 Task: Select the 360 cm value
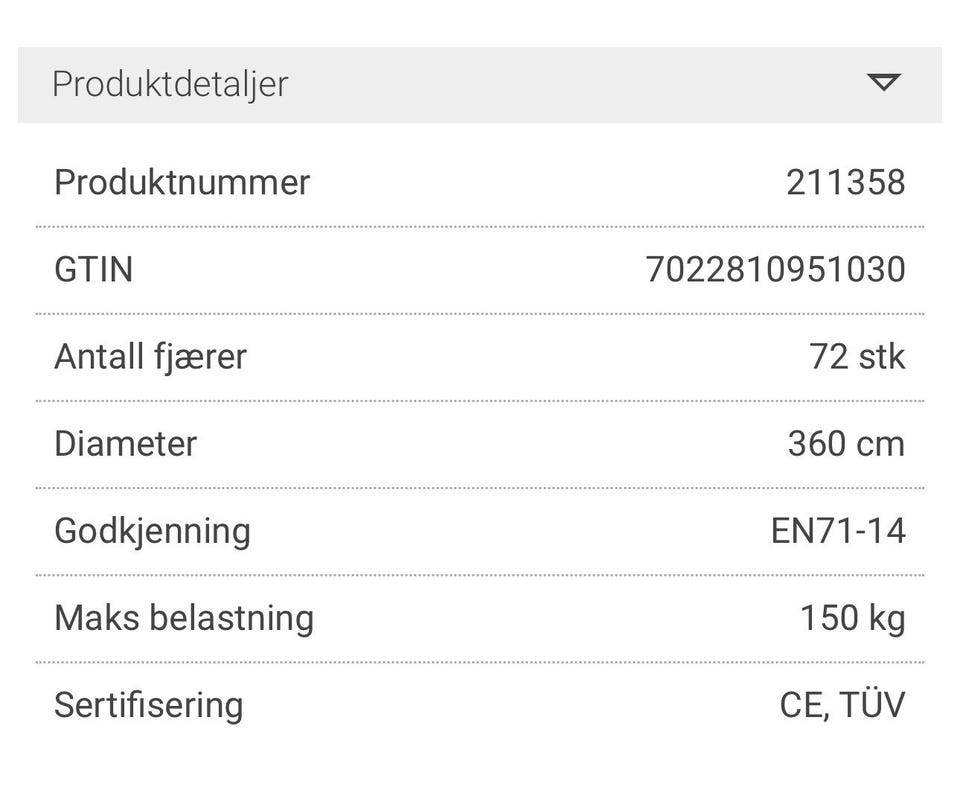coord(846,444)
